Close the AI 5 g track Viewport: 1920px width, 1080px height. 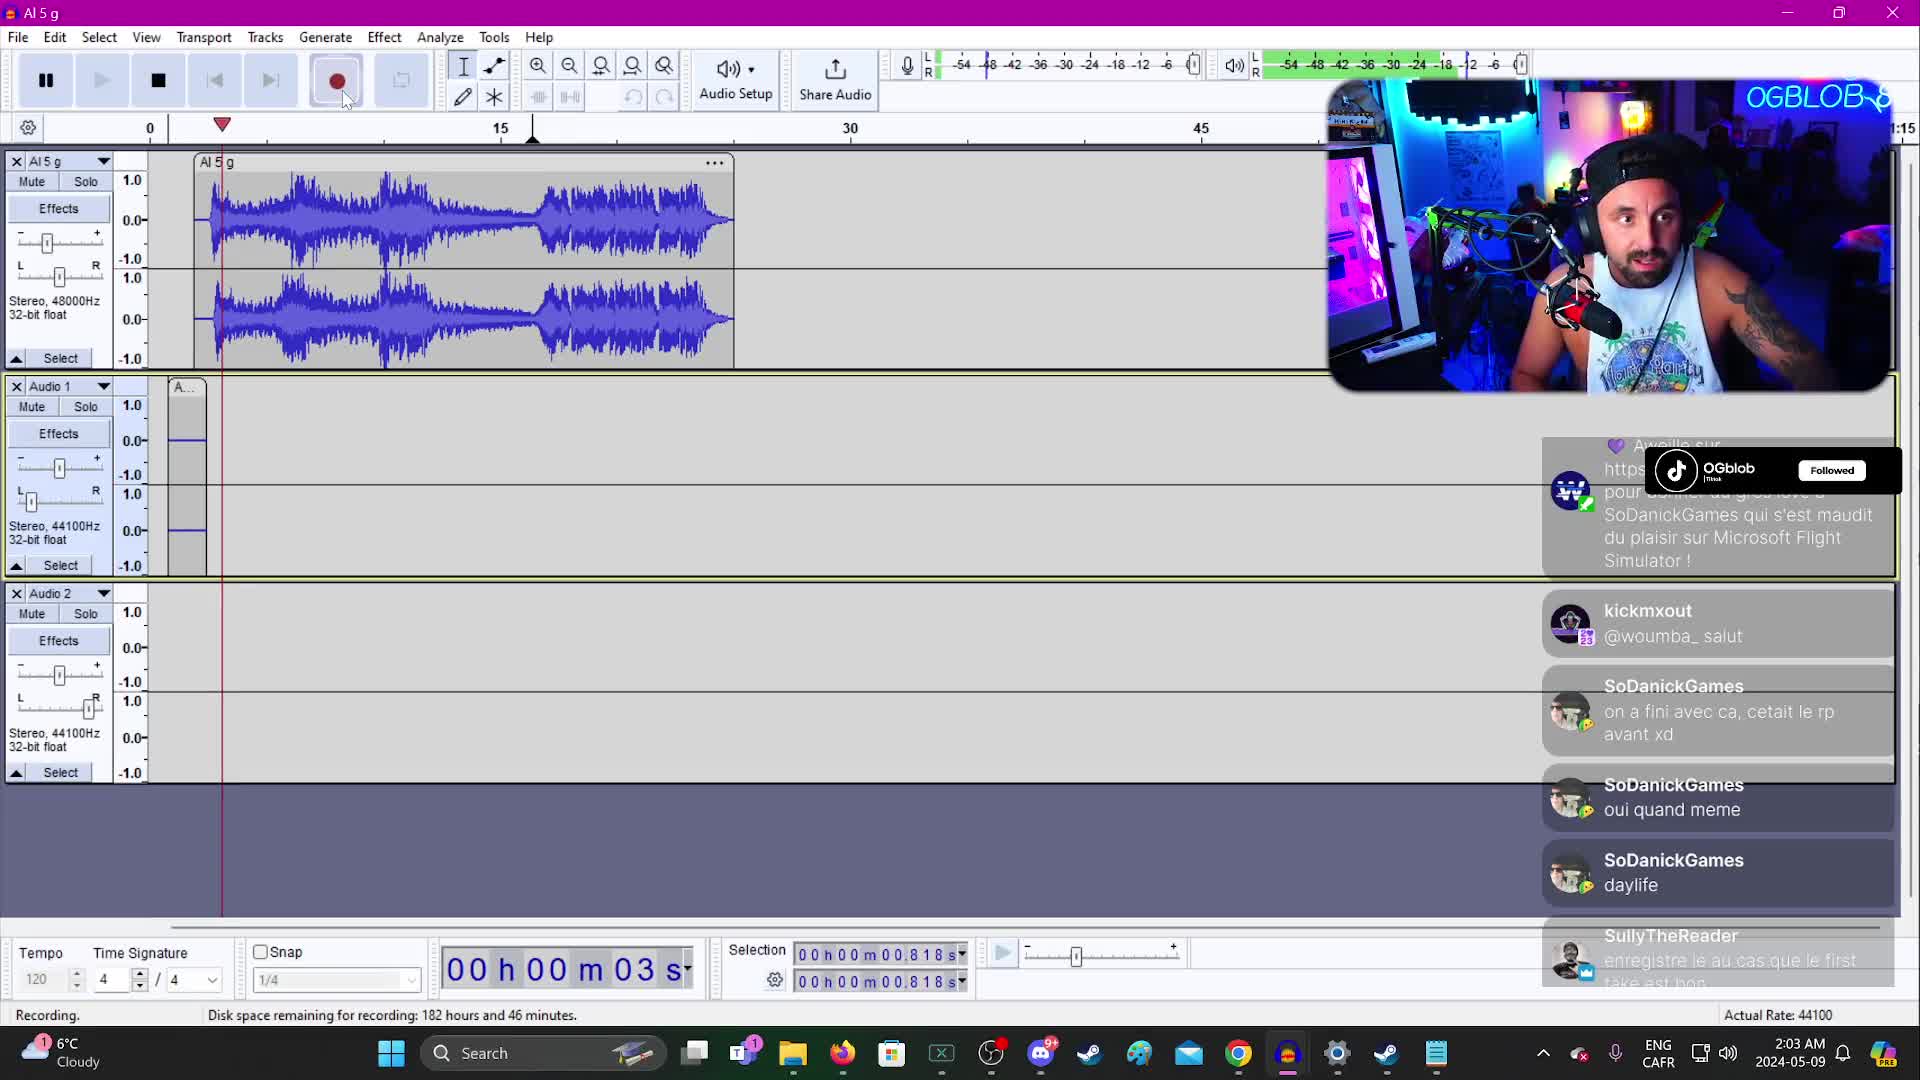coord(16,161)
